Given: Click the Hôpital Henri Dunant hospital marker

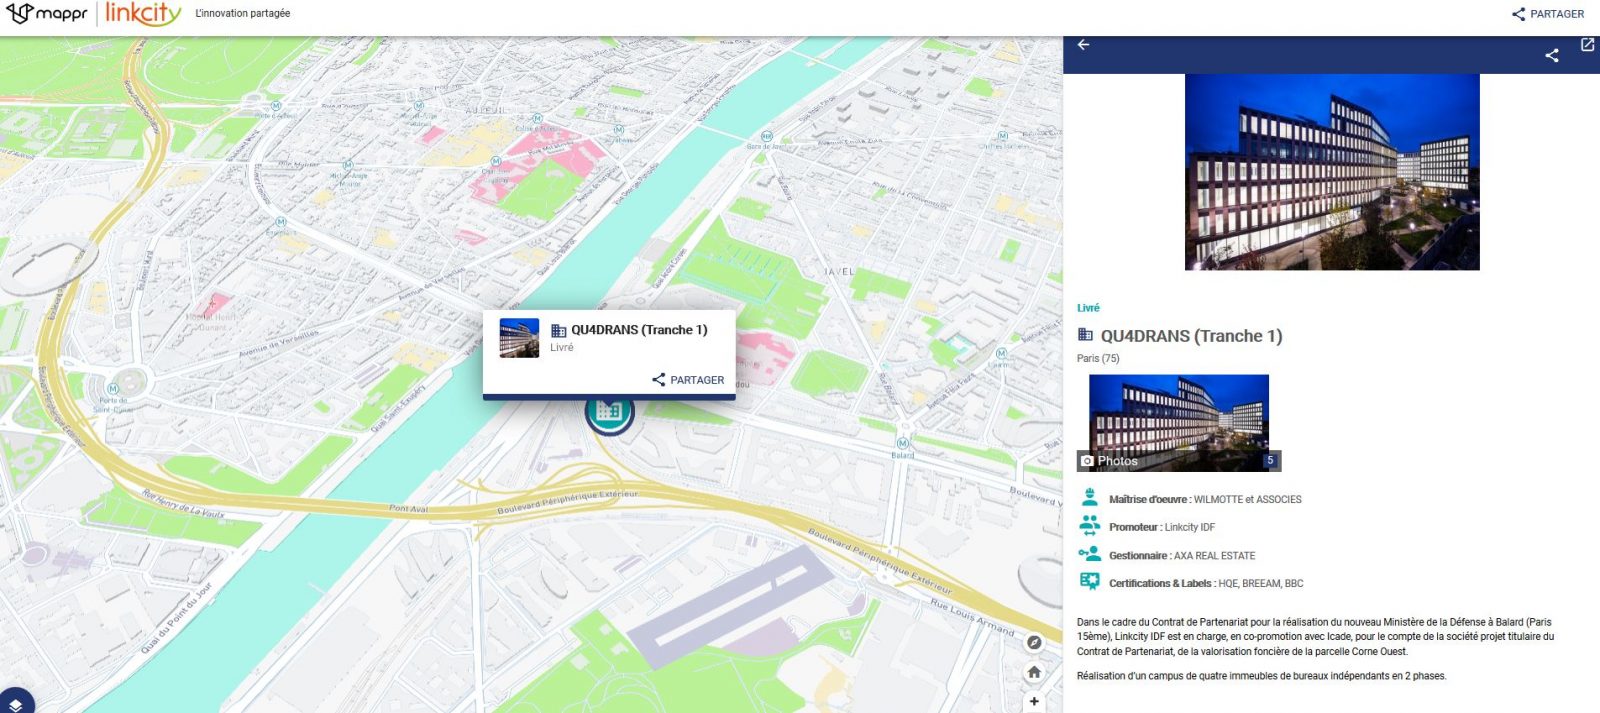Looking at the screenshot, I should (x=212, y=305).
